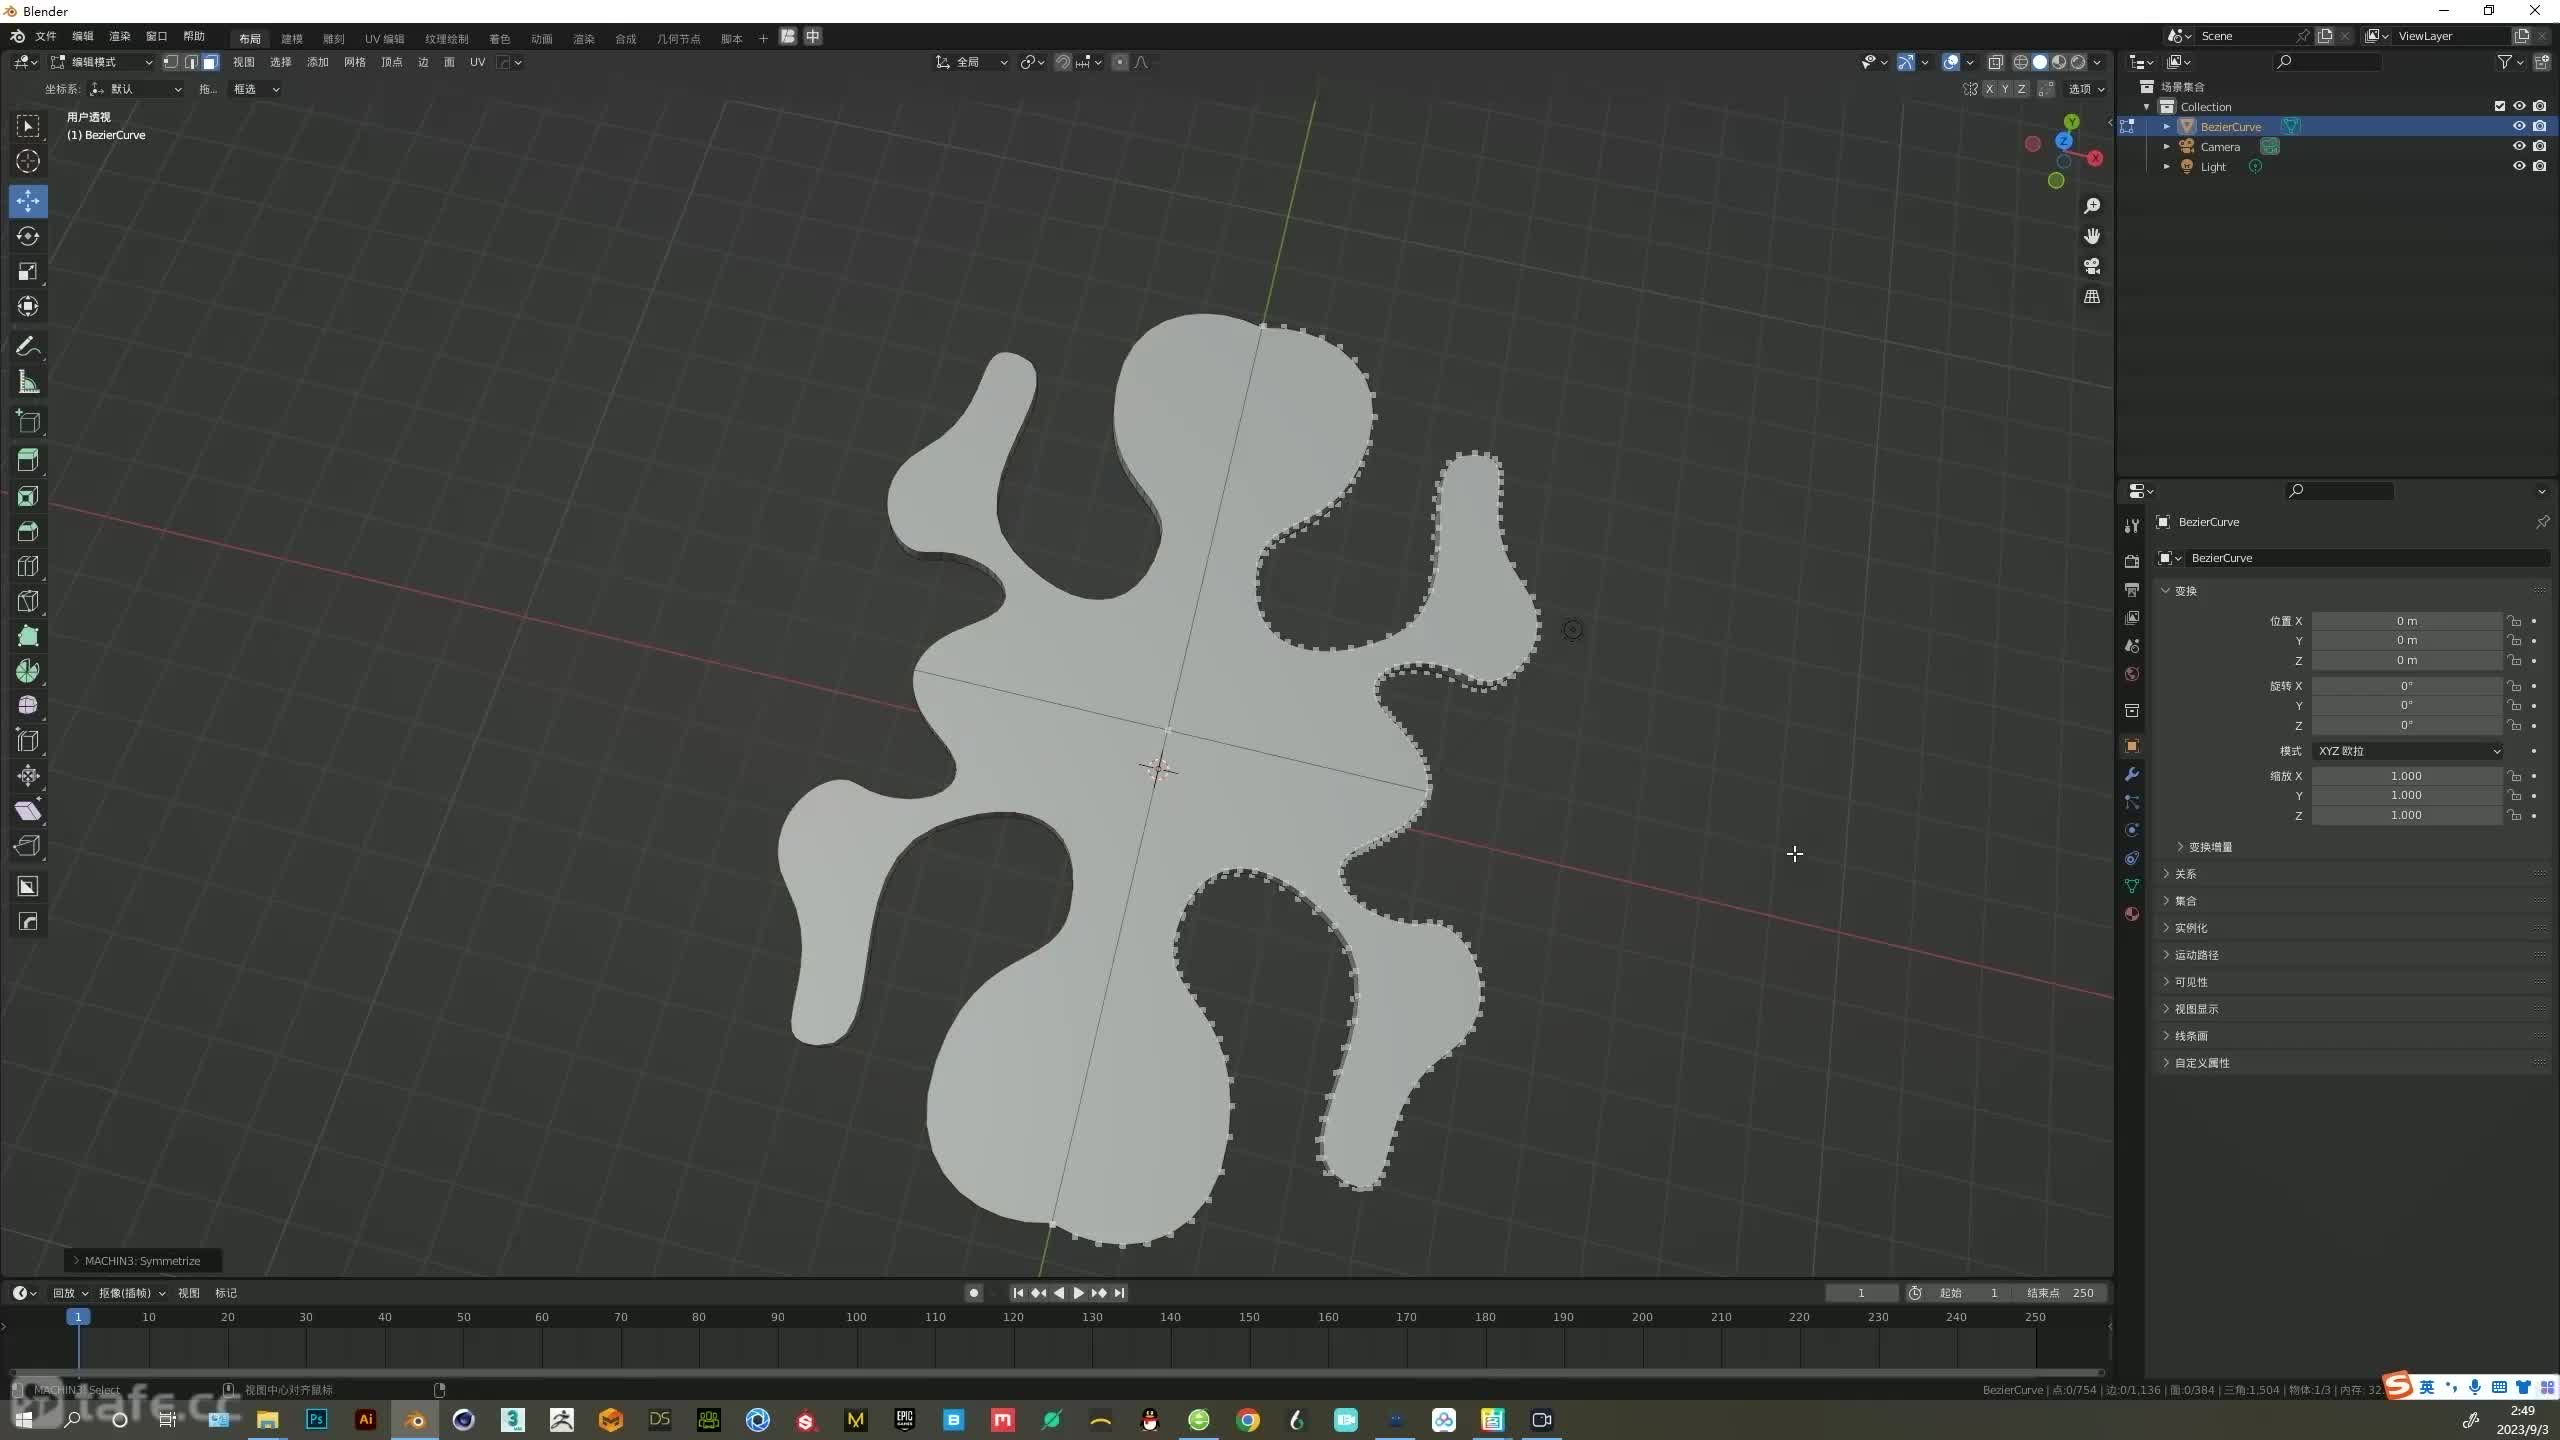Toggle camera view with the camera gizmo
This screenshot has height=1440, width=2560.
tap(2091, 266)
